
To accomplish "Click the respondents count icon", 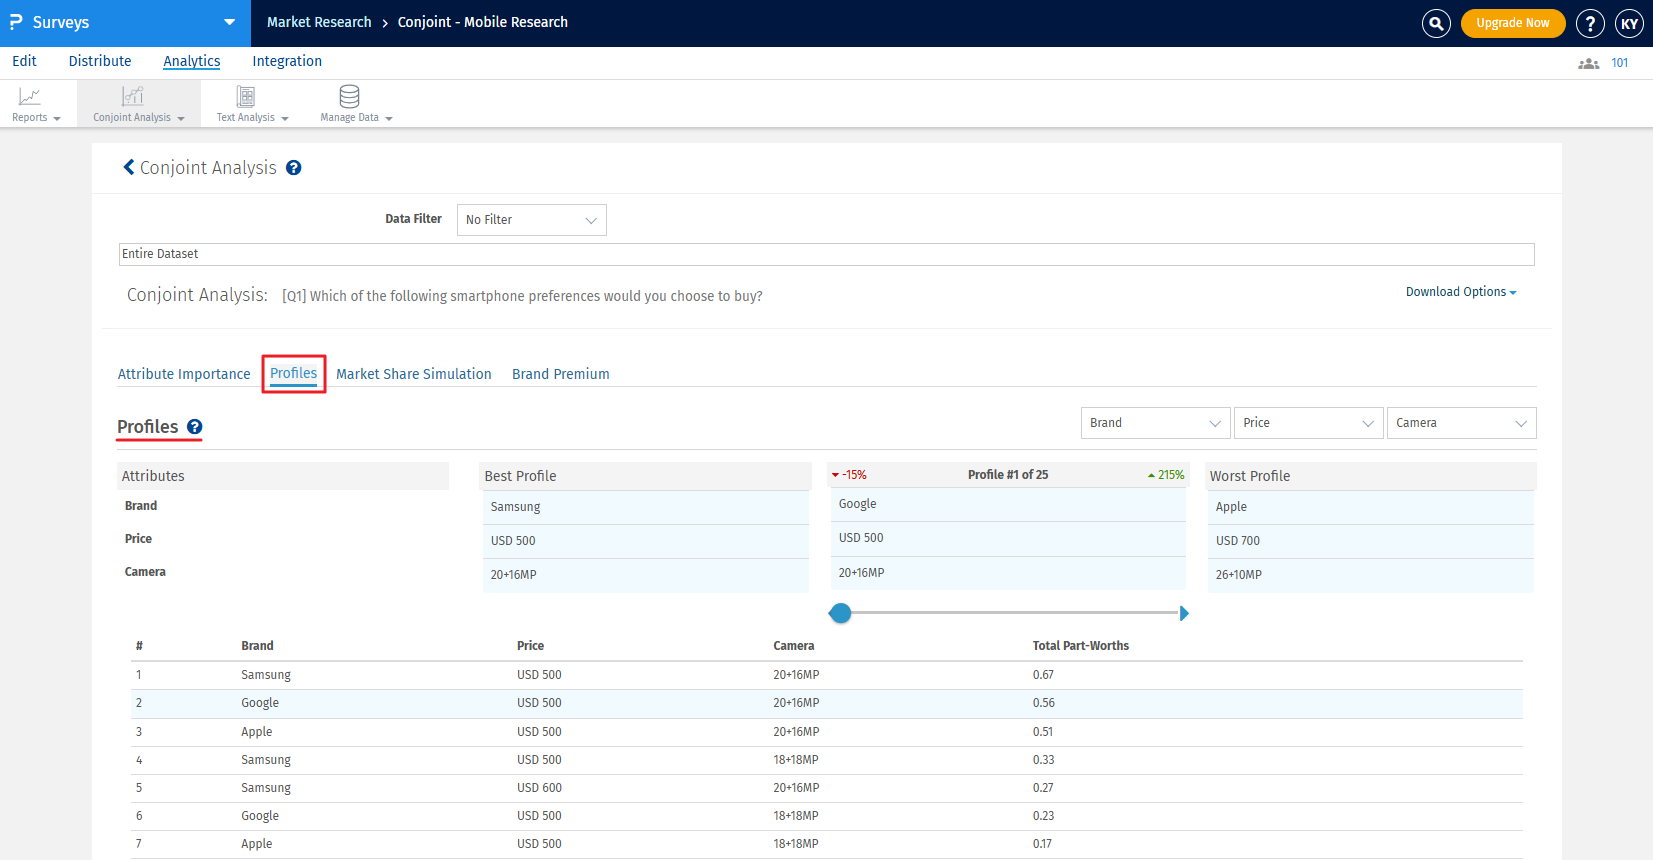I will tap(1588, 63).
